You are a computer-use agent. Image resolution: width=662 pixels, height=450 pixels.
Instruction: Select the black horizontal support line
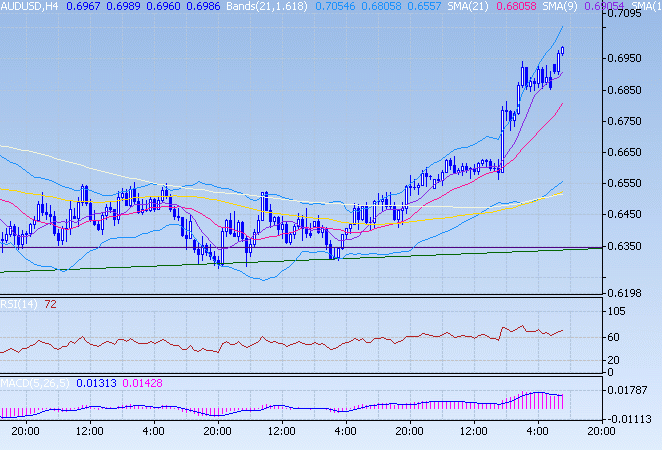(x=150, y=247)
